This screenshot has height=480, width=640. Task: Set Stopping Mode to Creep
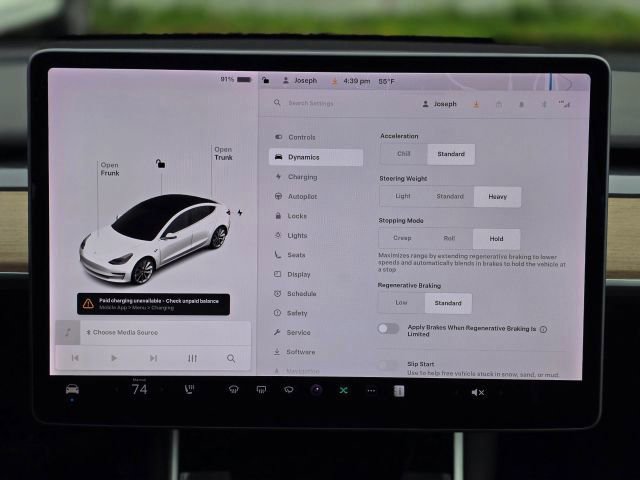(x=402, y=238)
